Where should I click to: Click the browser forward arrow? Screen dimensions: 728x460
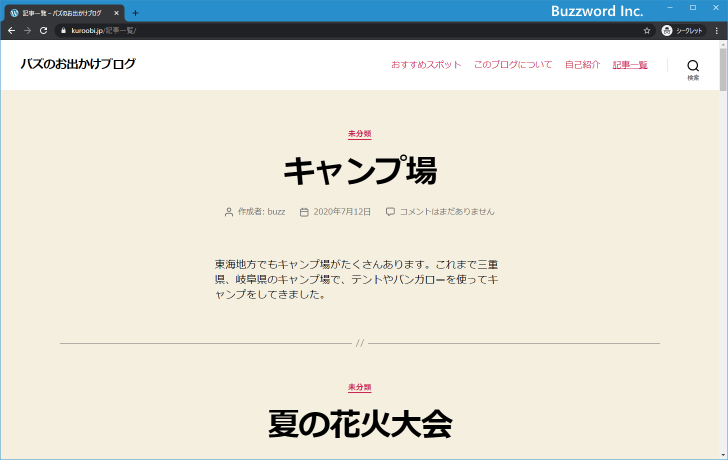click(27, 31)
